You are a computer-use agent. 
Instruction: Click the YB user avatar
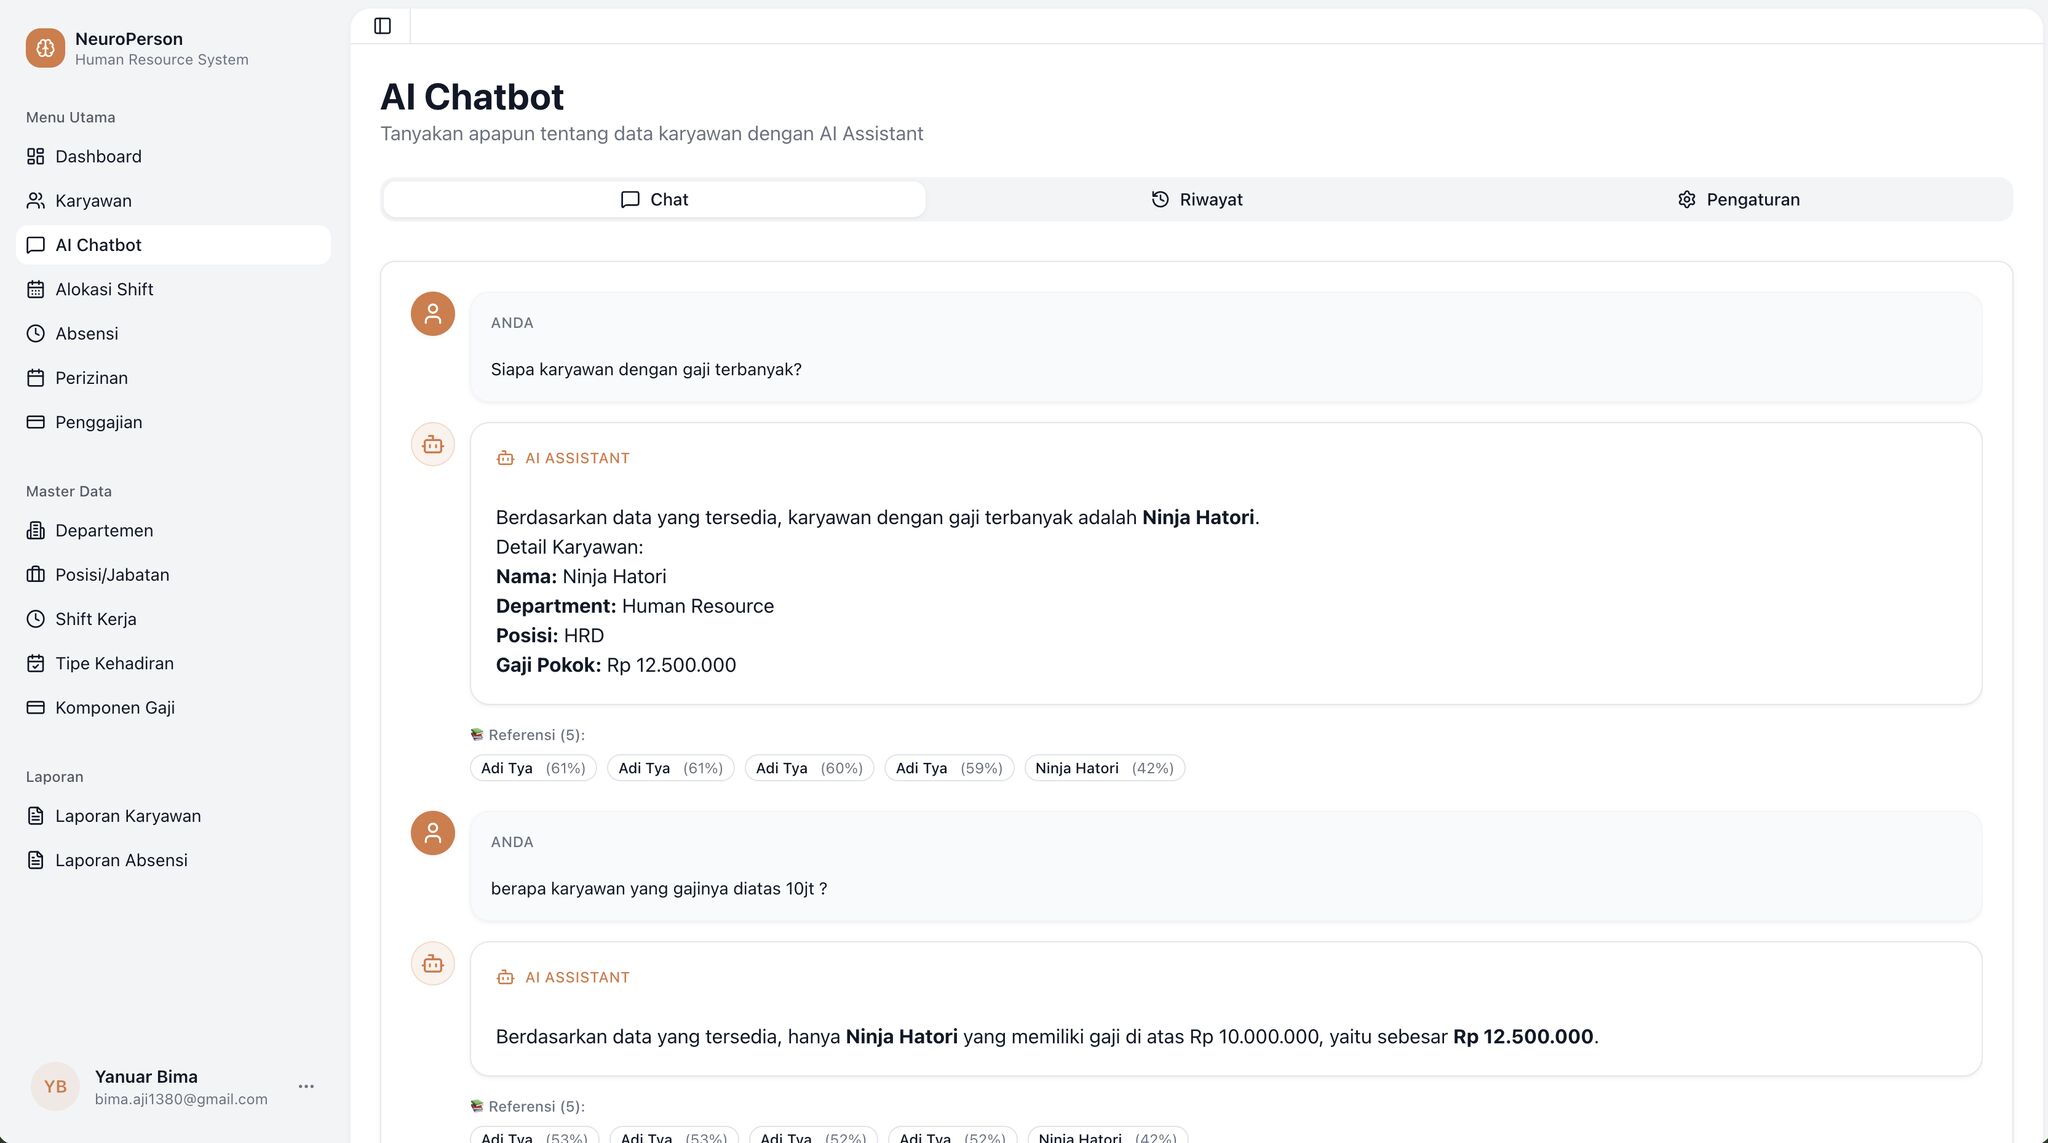click(55, 1087)
